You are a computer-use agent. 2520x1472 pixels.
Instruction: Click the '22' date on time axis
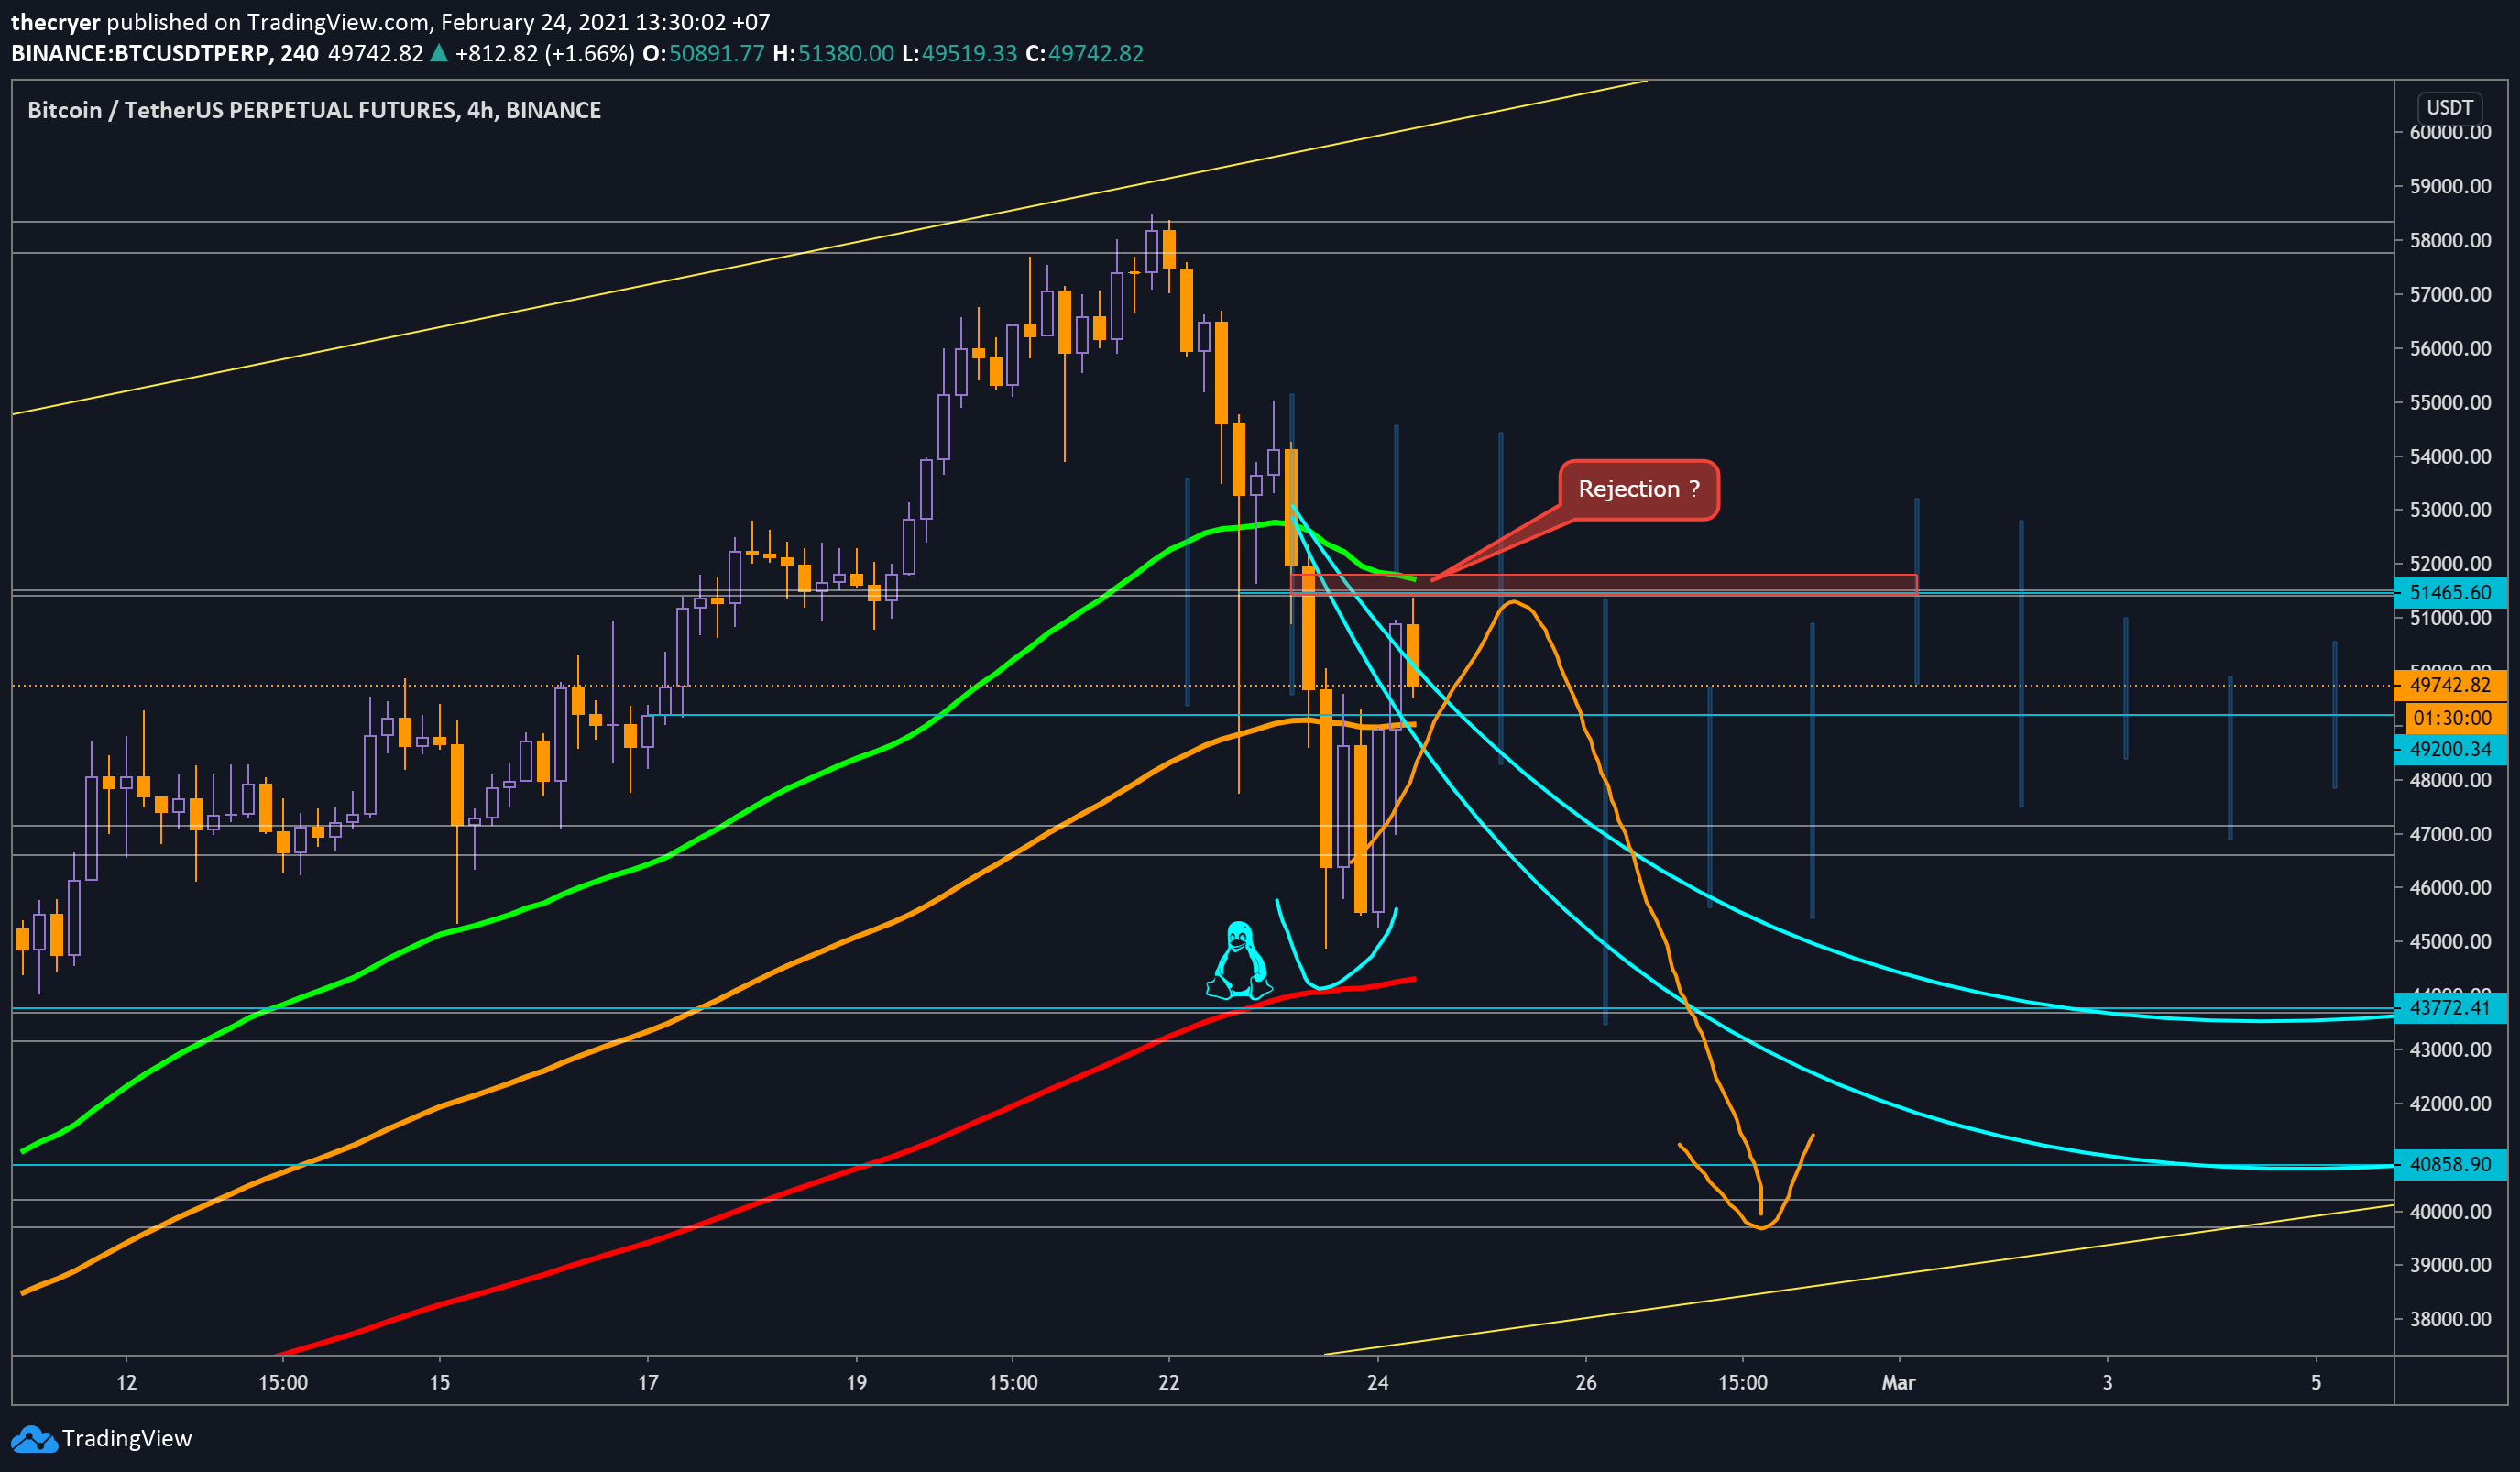1169,1382
